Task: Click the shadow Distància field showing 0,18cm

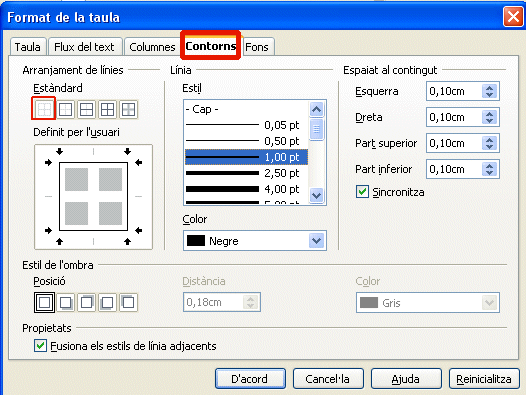Action: tap(221, 302)
